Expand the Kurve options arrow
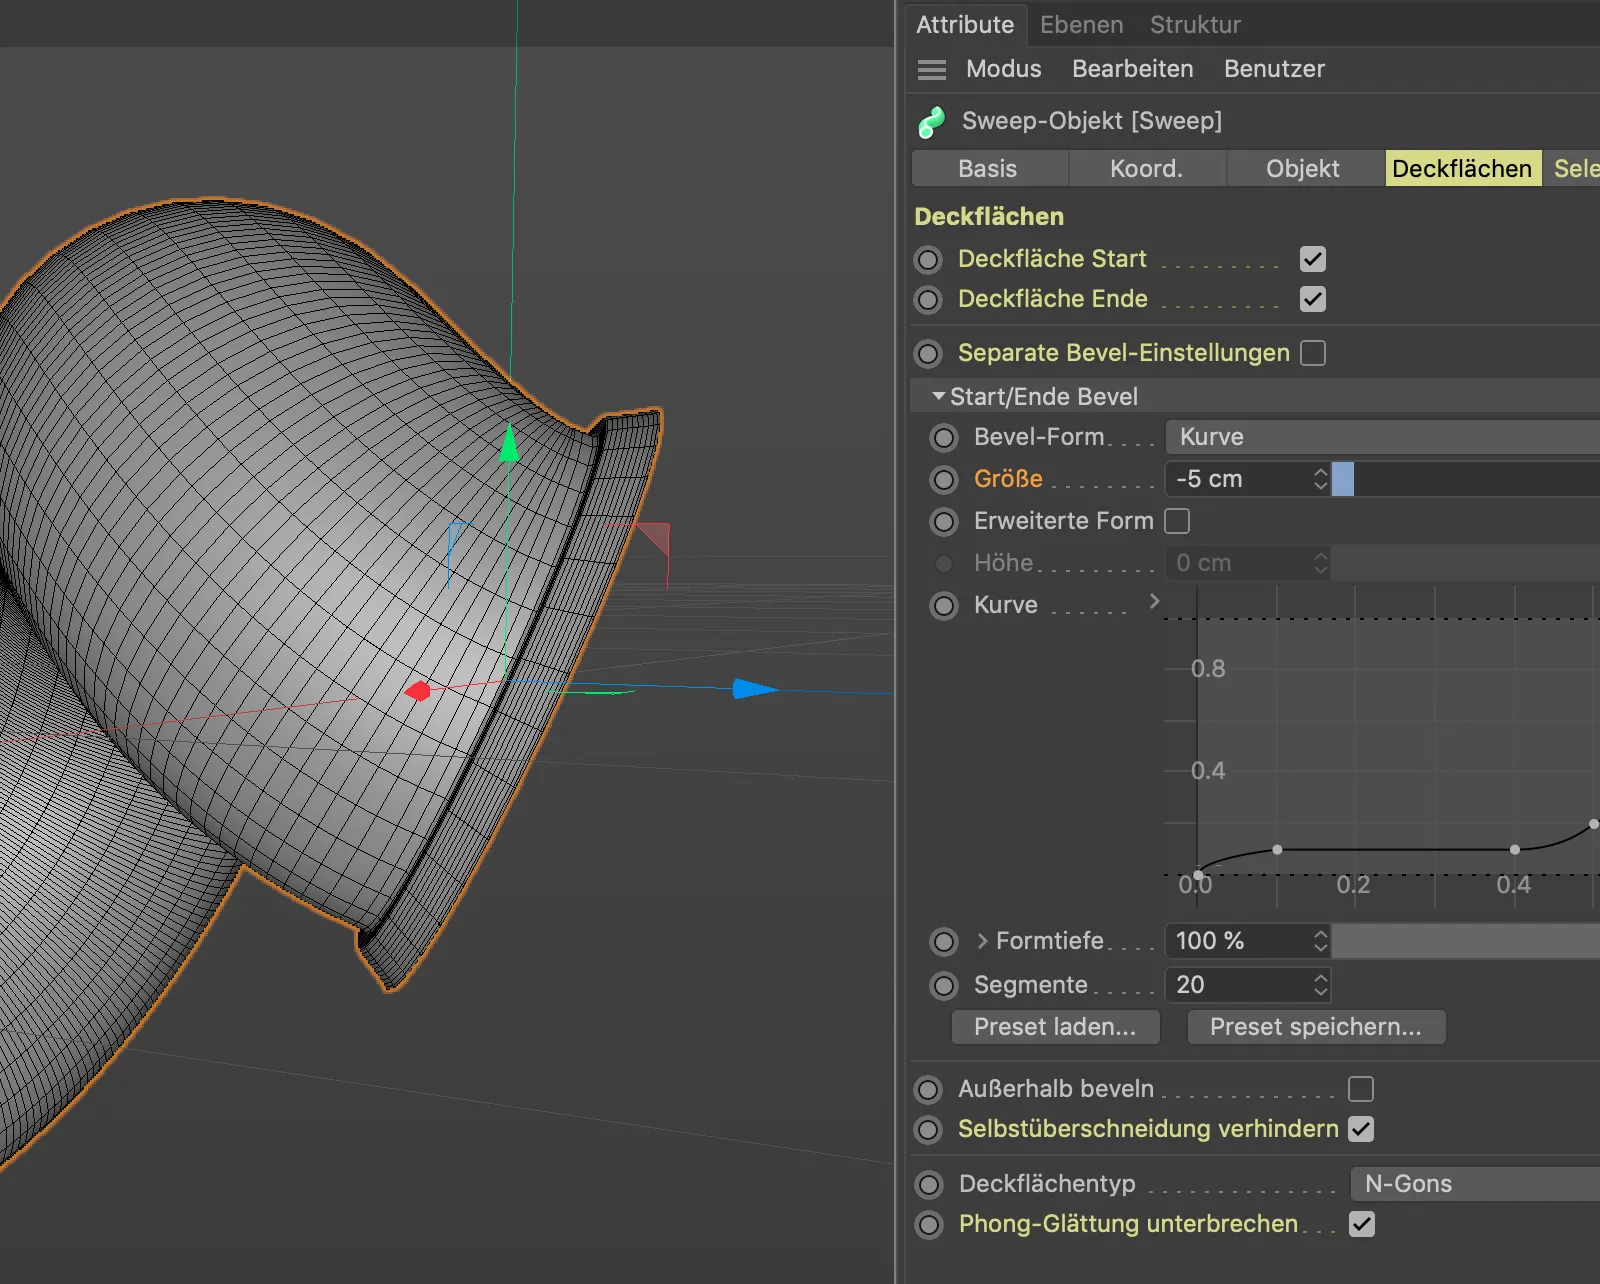Viewport: 1600px width, 1284px height. [1154, 601]
